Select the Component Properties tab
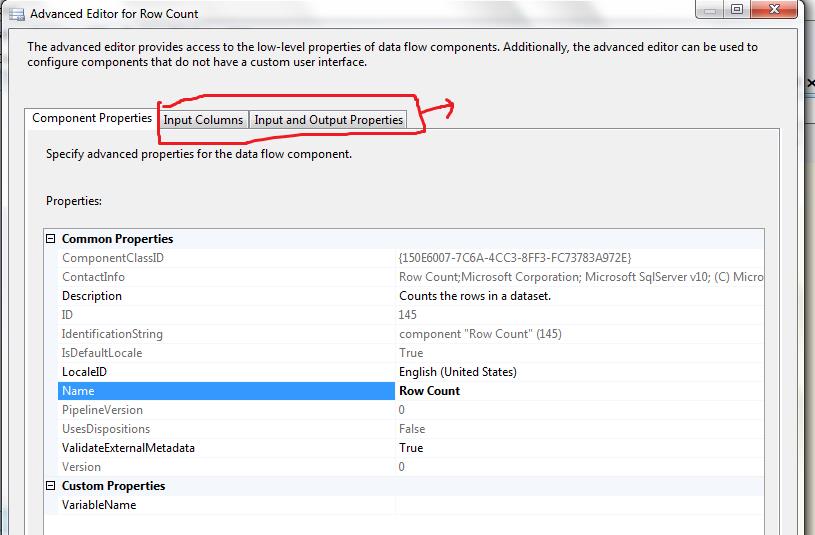Screen dimensions: 815x535 click(92, 118)
